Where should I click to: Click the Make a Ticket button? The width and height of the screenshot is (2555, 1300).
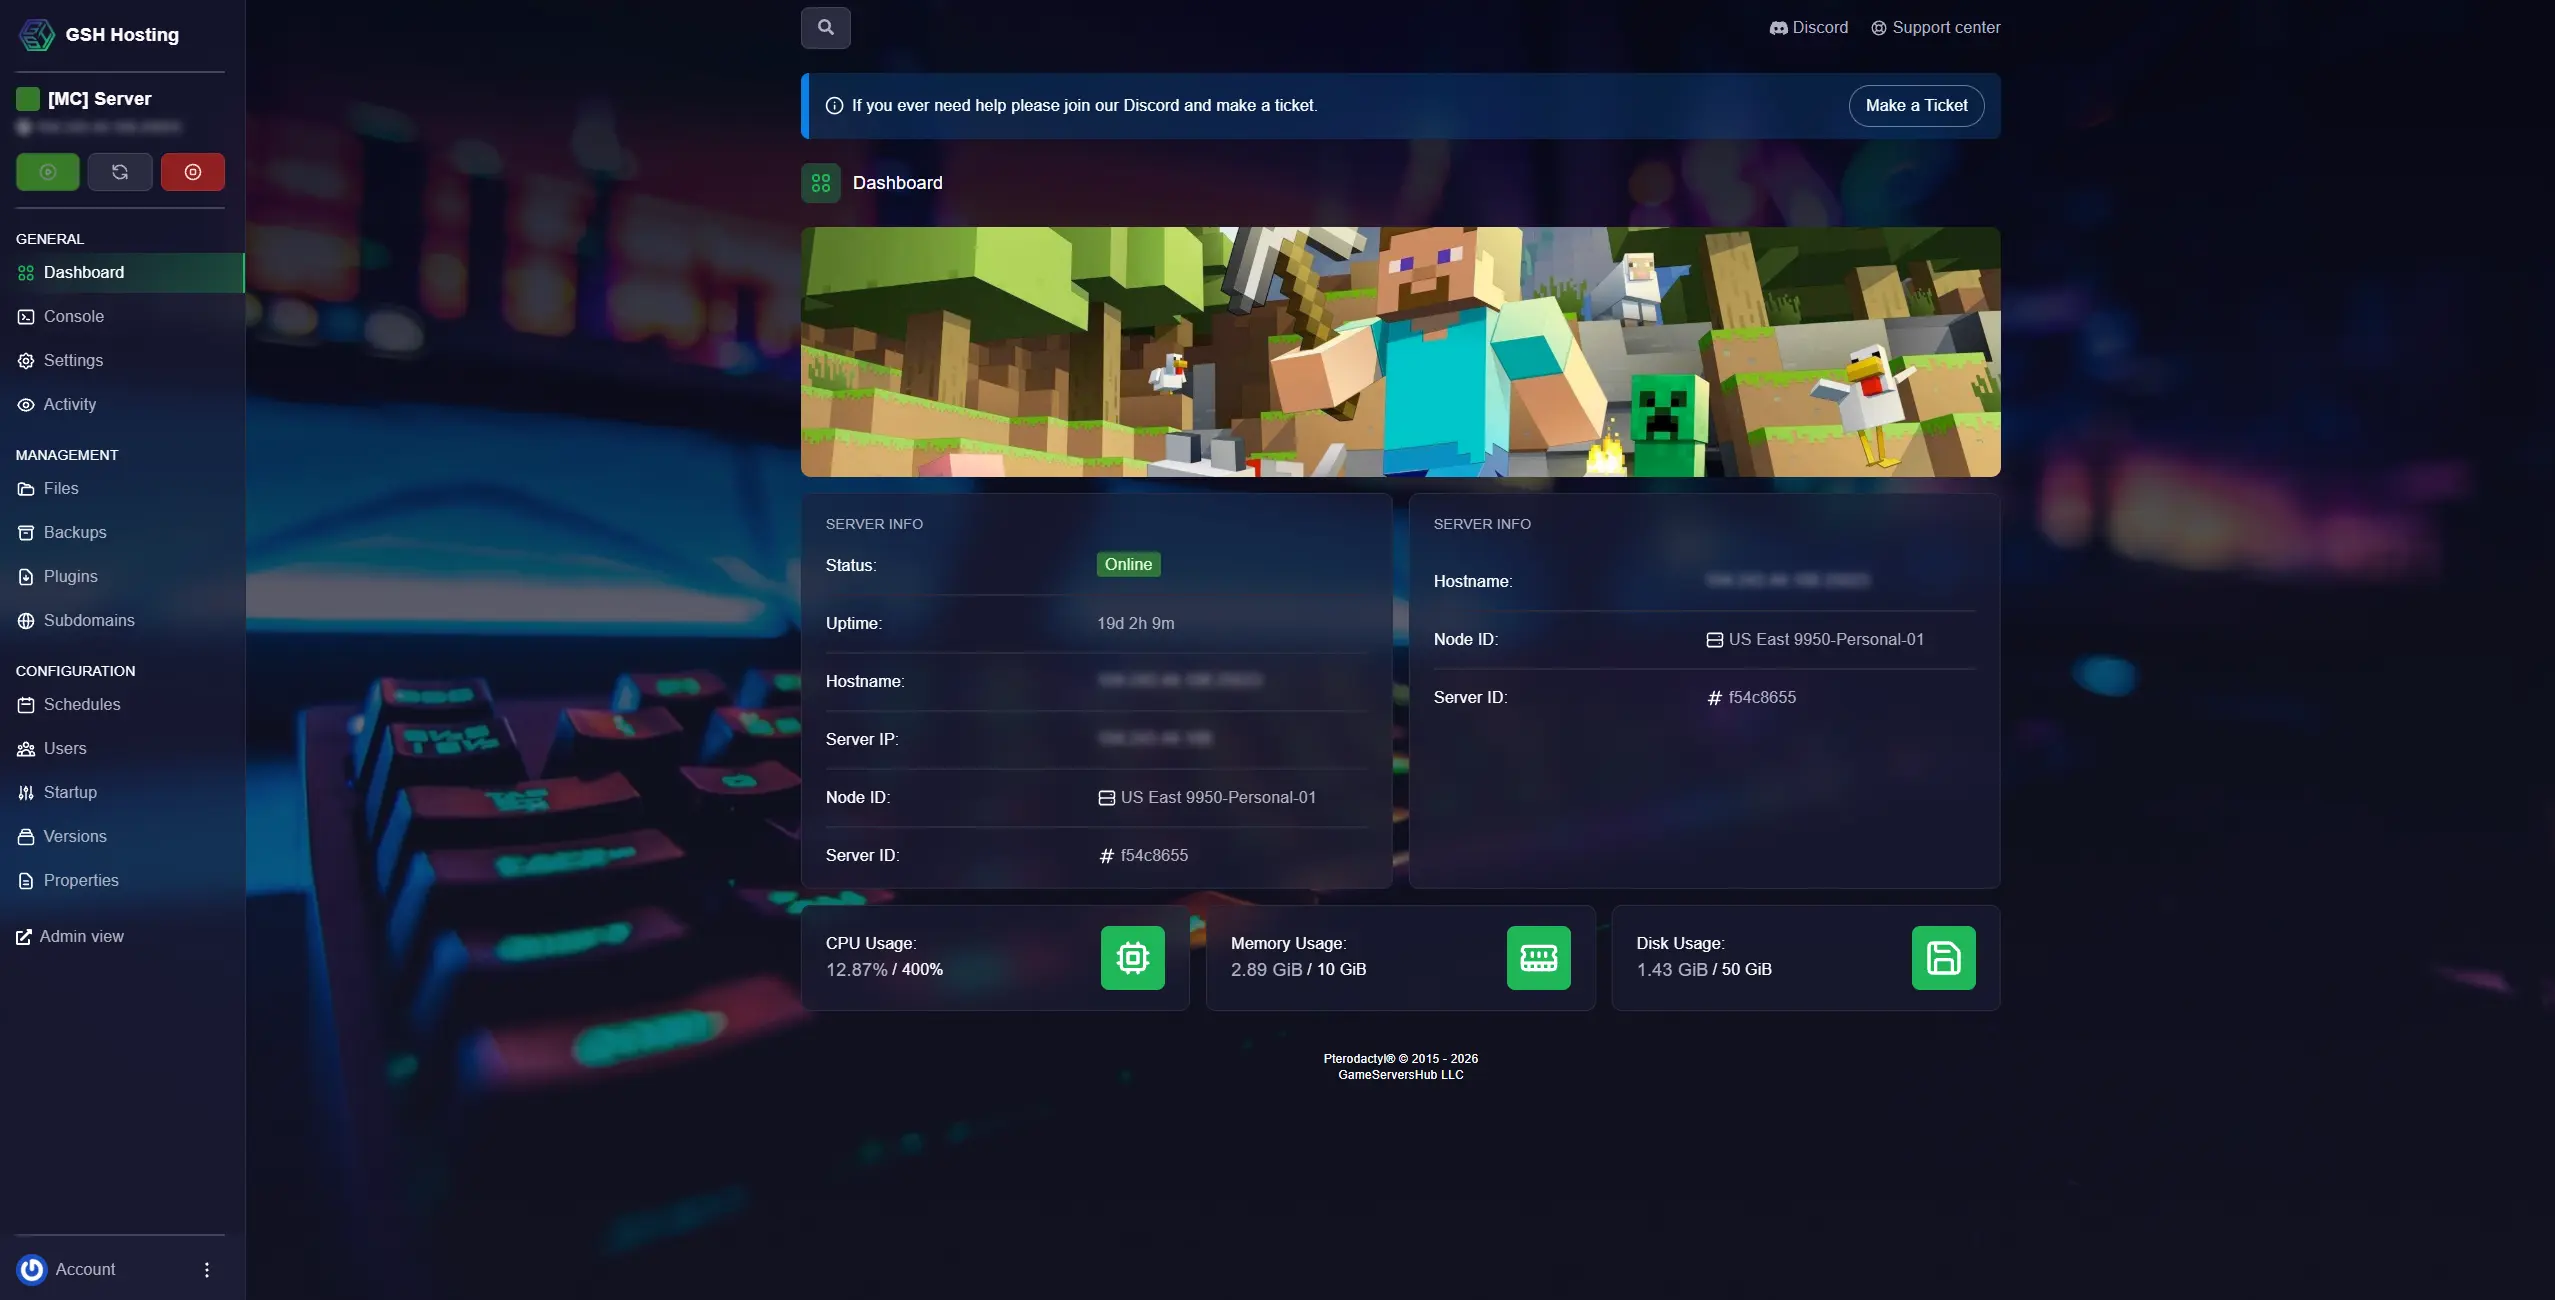pos(1915,105)
